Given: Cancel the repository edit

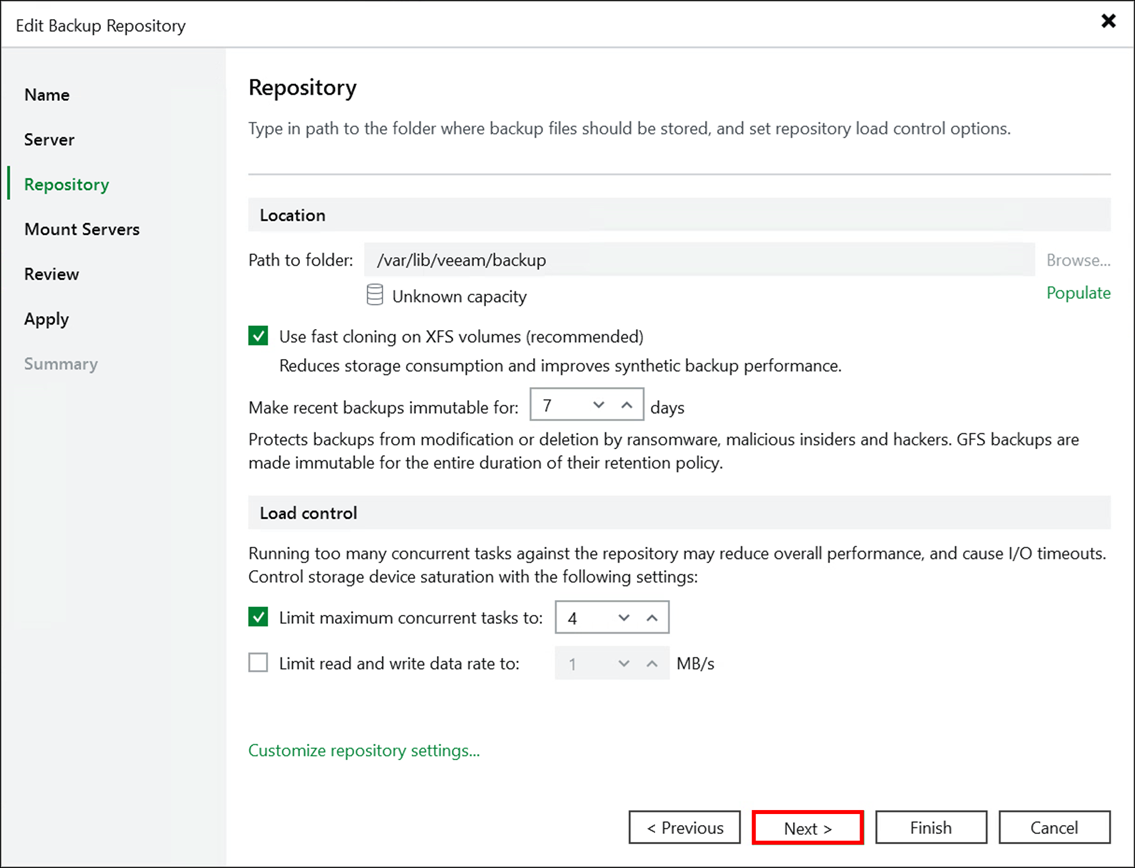Looking at the screenshot, I should coord(1054,827).
